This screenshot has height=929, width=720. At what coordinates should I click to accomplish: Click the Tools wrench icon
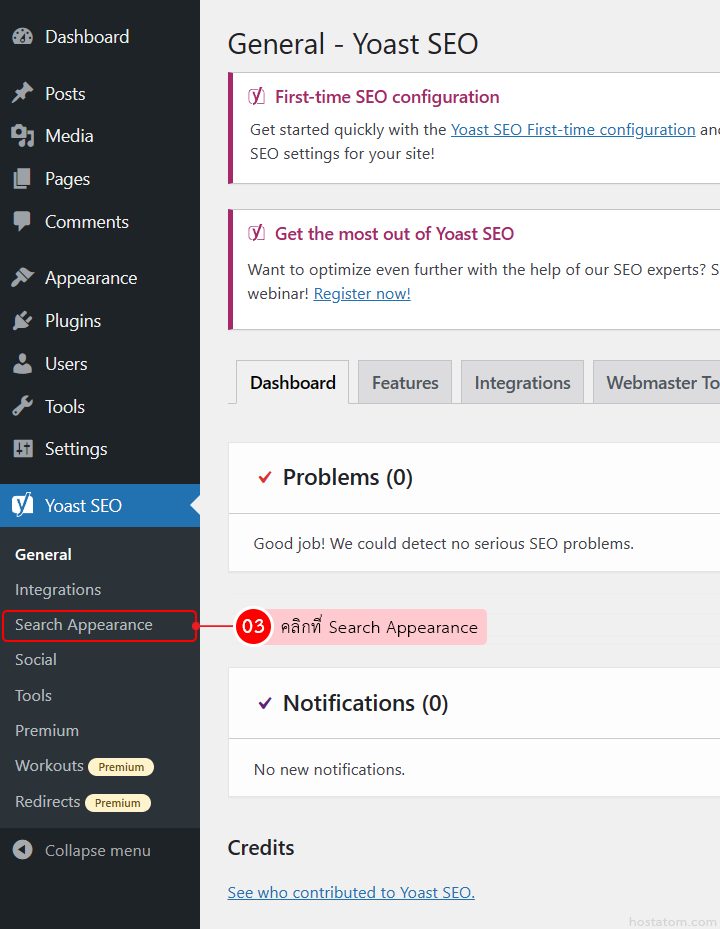tap(22, 407)
